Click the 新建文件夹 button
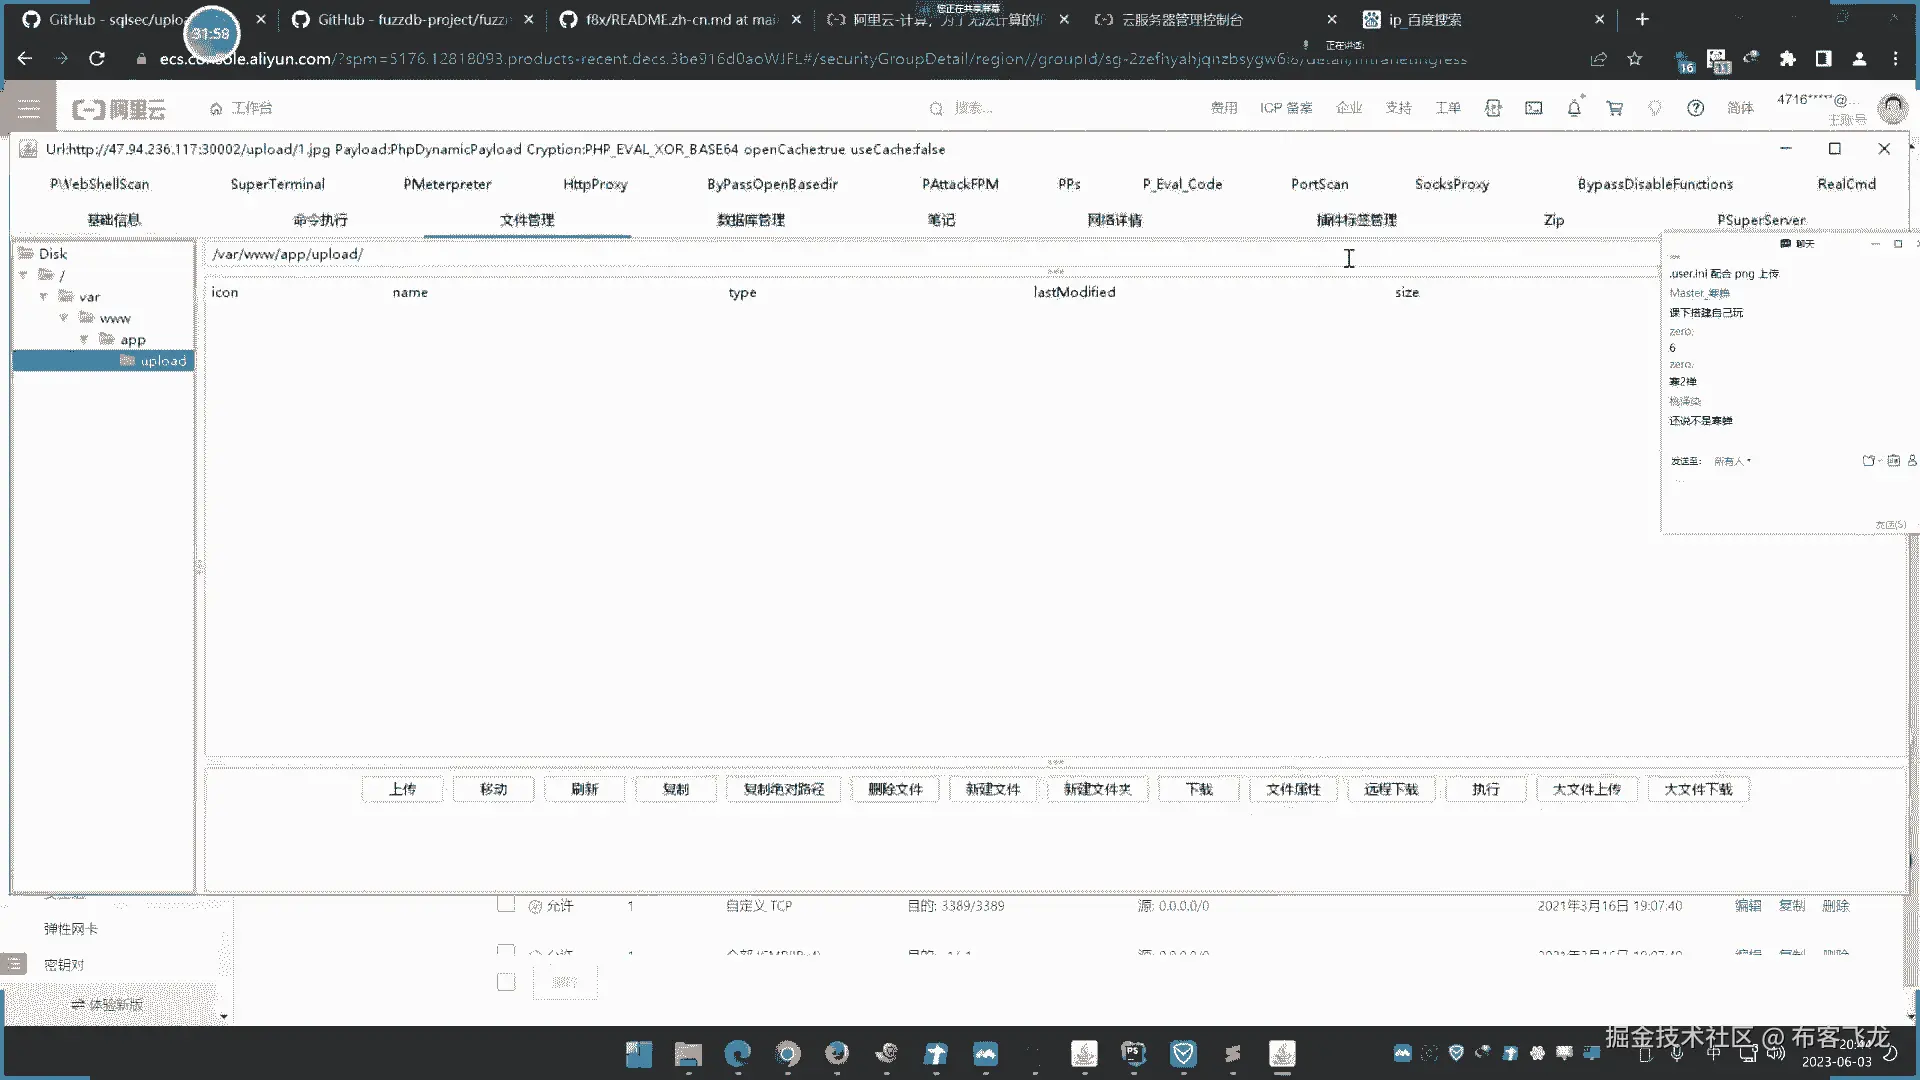 [x=1097, y=789]
